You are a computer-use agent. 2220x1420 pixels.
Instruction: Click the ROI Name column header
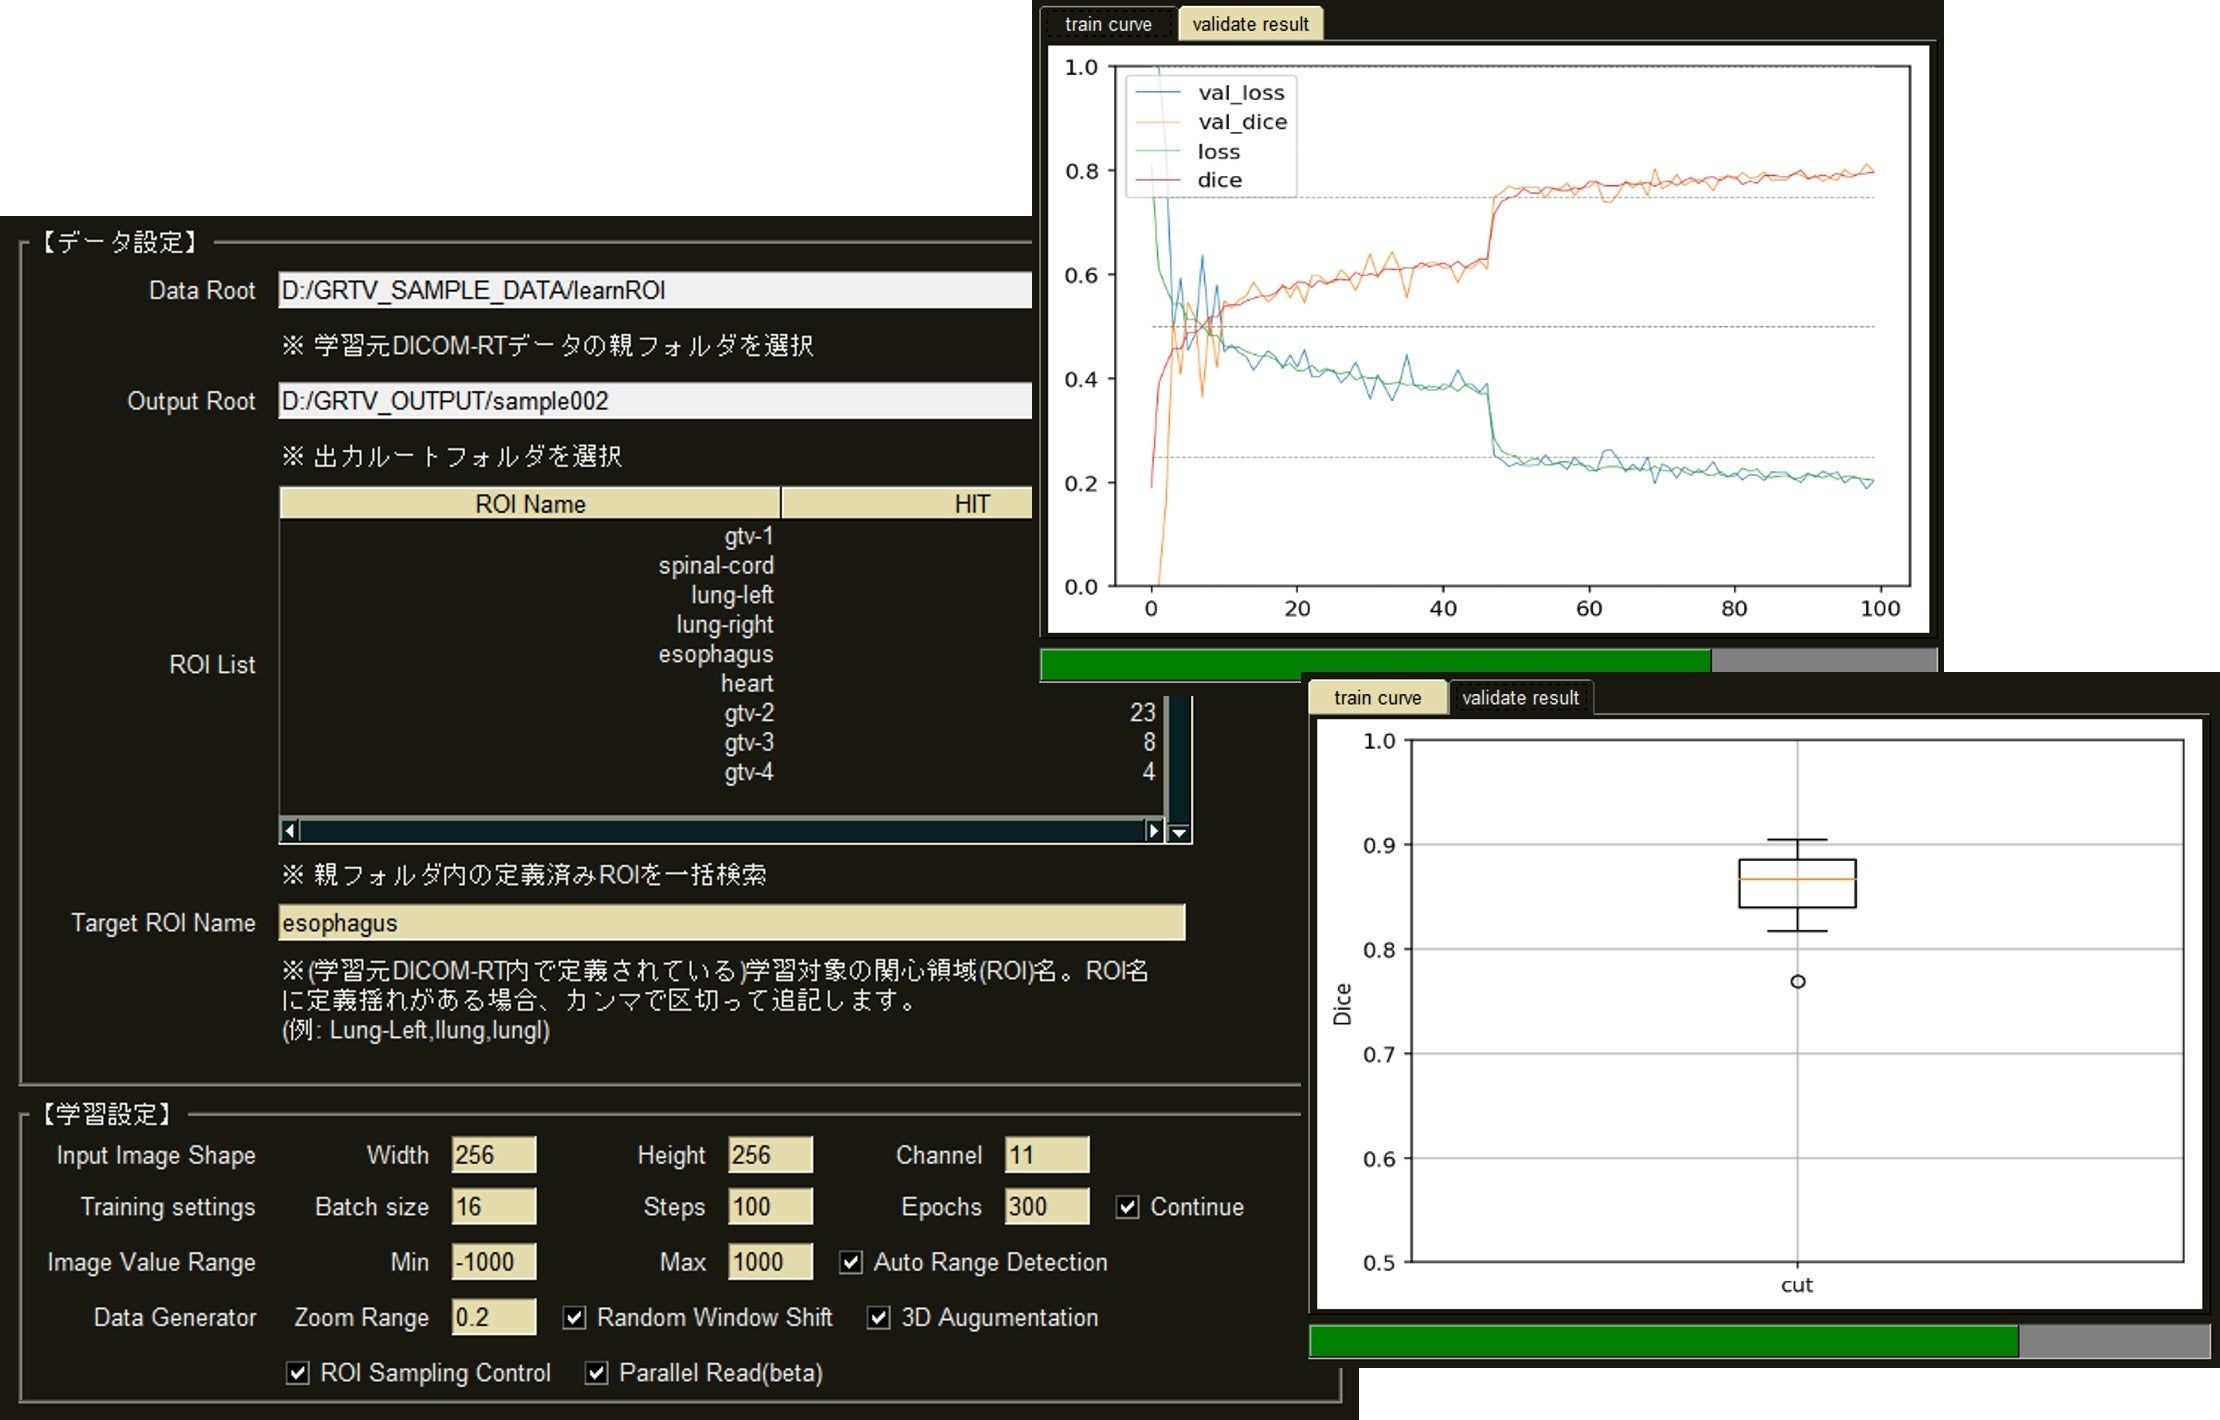pyautogui.click(x=530, y=504)
